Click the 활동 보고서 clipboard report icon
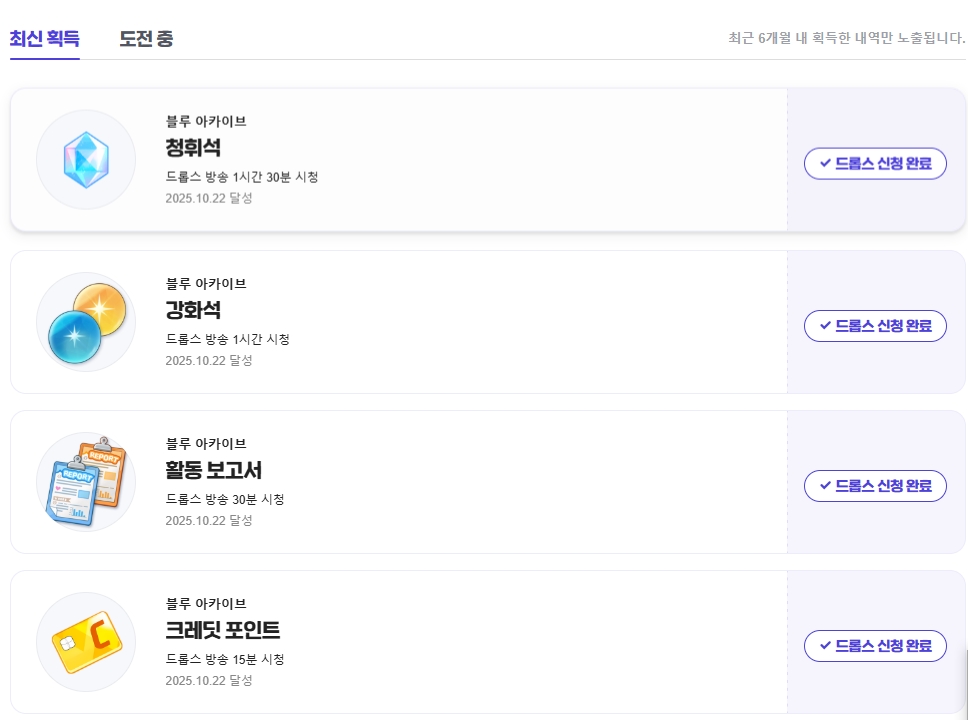The width and height of the screenshot is (968, 720). point(86,482)
